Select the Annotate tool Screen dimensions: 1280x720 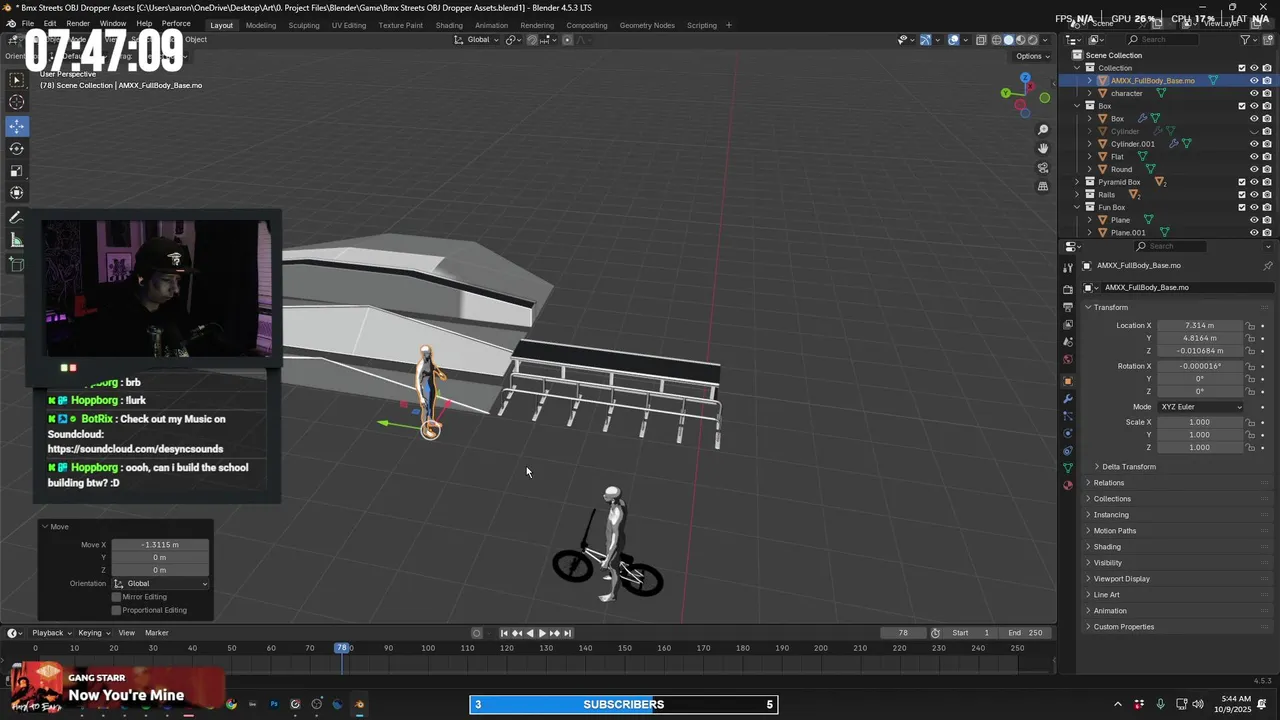pyautogui.click(x=17, y=217)
